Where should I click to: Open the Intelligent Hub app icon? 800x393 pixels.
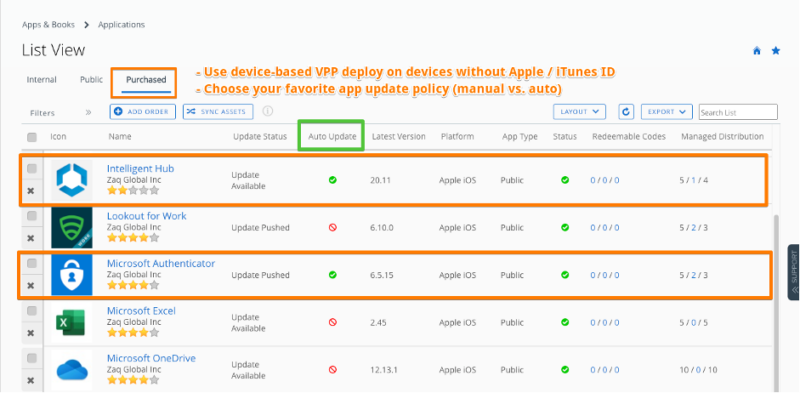pyautogui.click(x=72, y=180)
